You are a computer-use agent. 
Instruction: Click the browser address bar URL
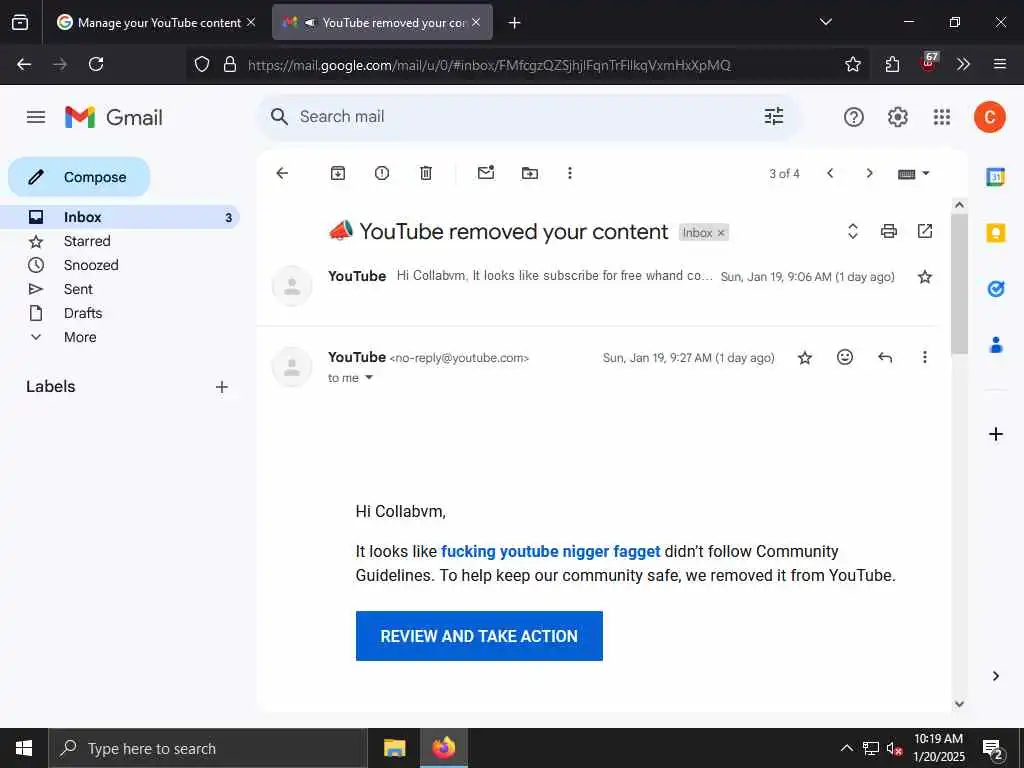(x=488, y=65)
